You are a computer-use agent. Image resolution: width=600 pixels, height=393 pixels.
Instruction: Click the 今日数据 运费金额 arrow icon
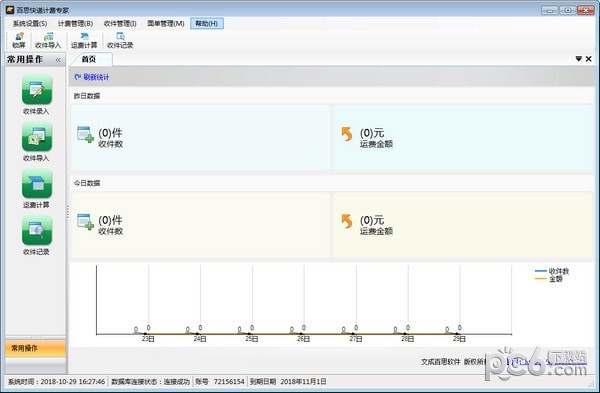tap(347, 221)
